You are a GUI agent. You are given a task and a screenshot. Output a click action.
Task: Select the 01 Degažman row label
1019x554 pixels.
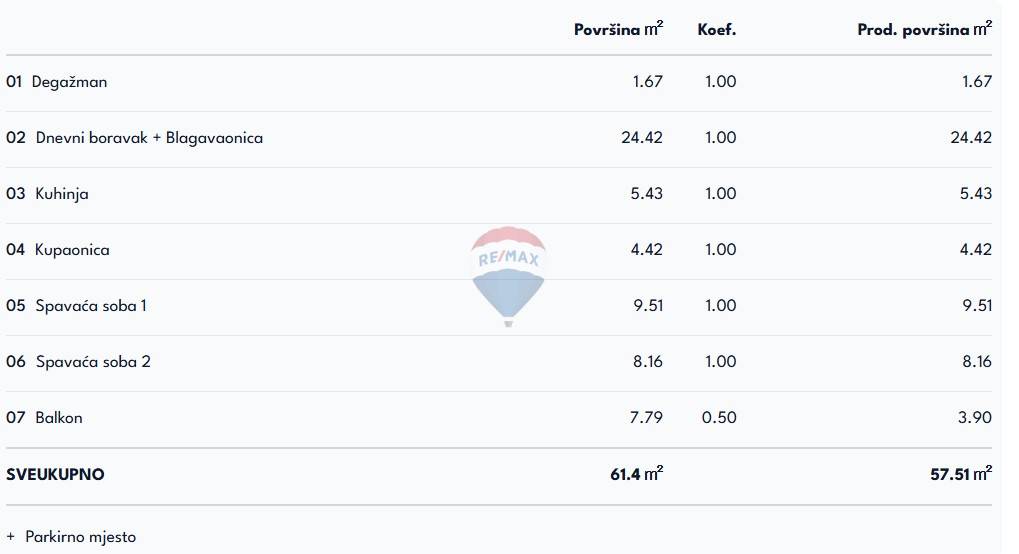[x=57, y=82]
